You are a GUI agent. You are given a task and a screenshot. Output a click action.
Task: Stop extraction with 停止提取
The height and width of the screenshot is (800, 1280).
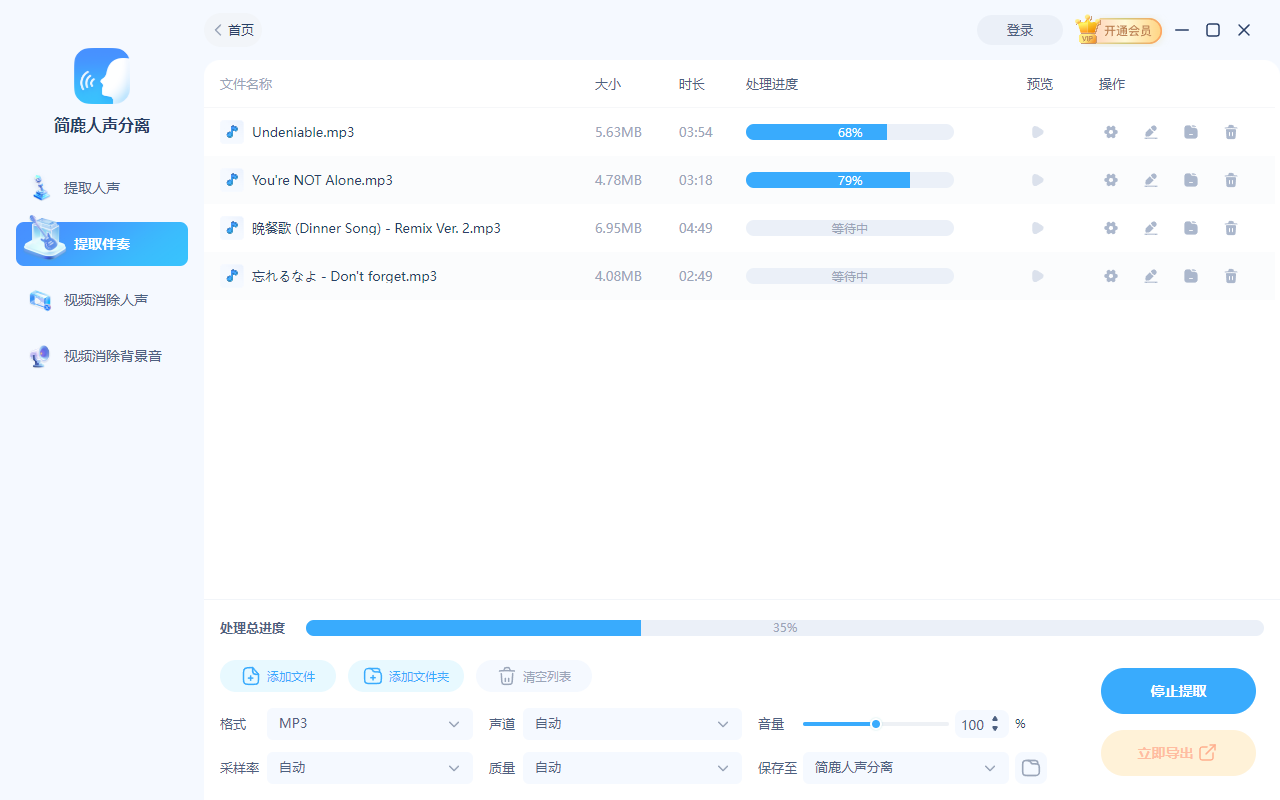coord(1178,691)
